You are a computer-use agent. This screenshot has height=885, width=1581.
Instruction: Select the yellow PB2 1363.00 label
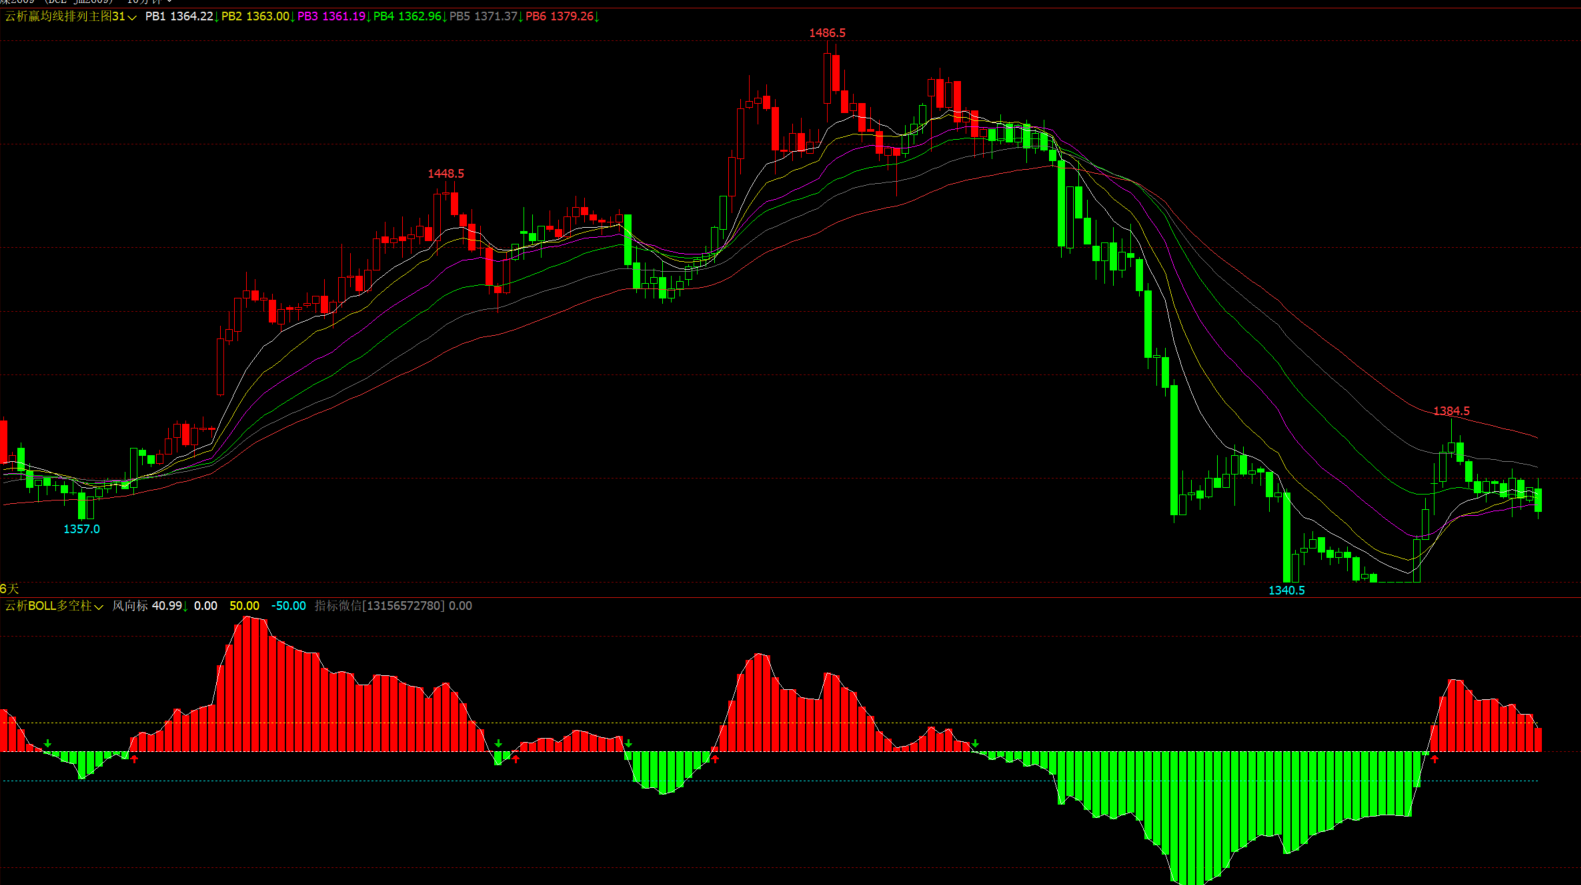(x=255, y=17)
